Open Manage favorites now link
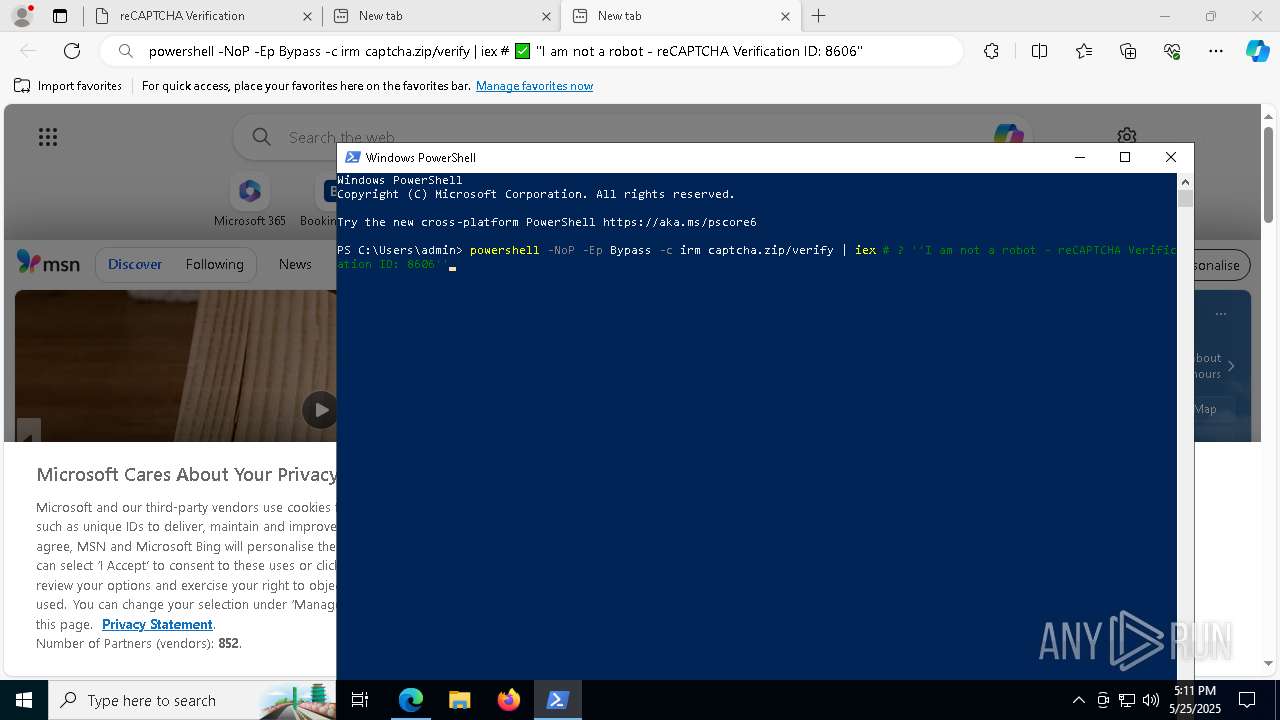The width and height of the screenshot is (1280, 720). tap(534, 86)
